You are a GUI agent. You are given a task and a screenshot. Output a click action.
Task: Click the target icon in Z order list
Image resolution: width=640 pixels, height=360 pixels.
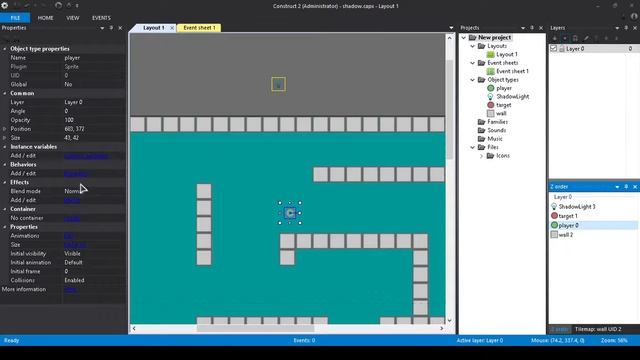tap(554, 216)
